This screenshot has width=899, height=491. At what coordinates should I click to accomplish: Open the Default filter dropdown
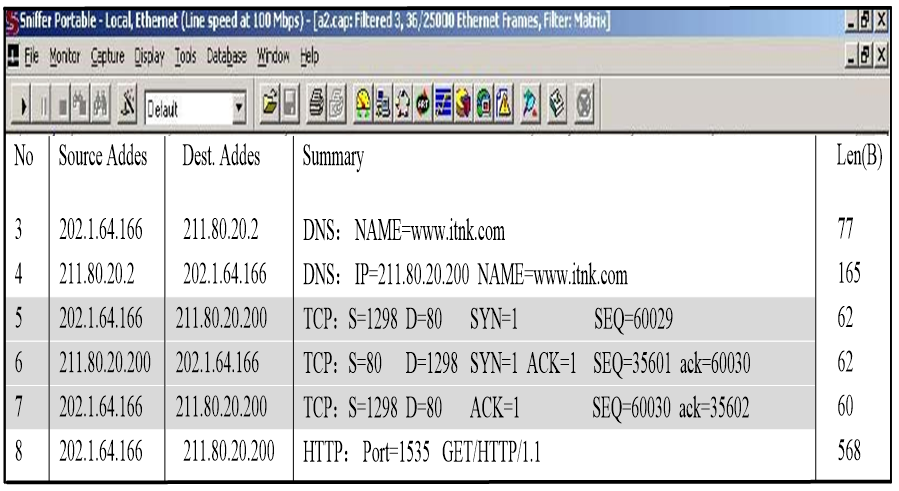pos(239,107)
